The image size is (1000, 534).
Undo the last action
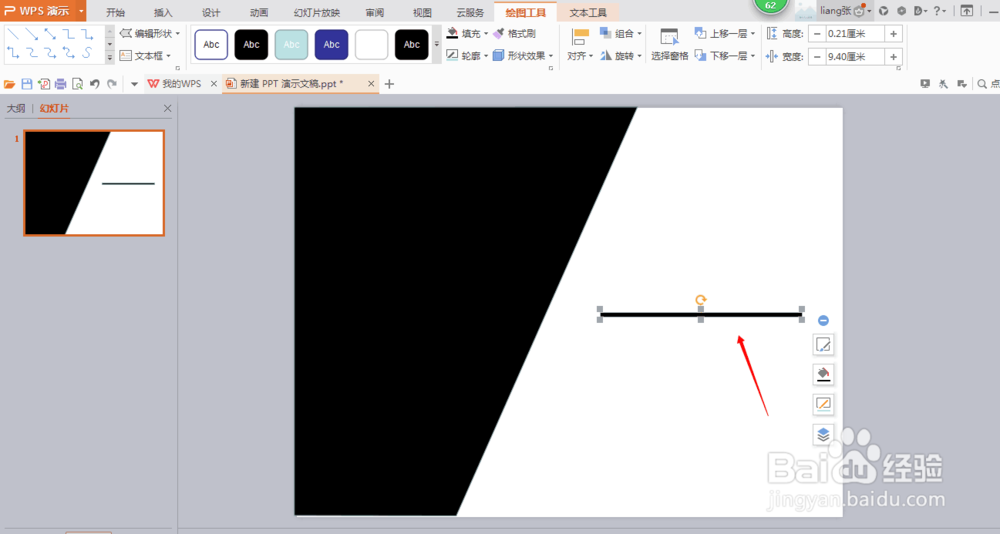(x=94, y=84)
